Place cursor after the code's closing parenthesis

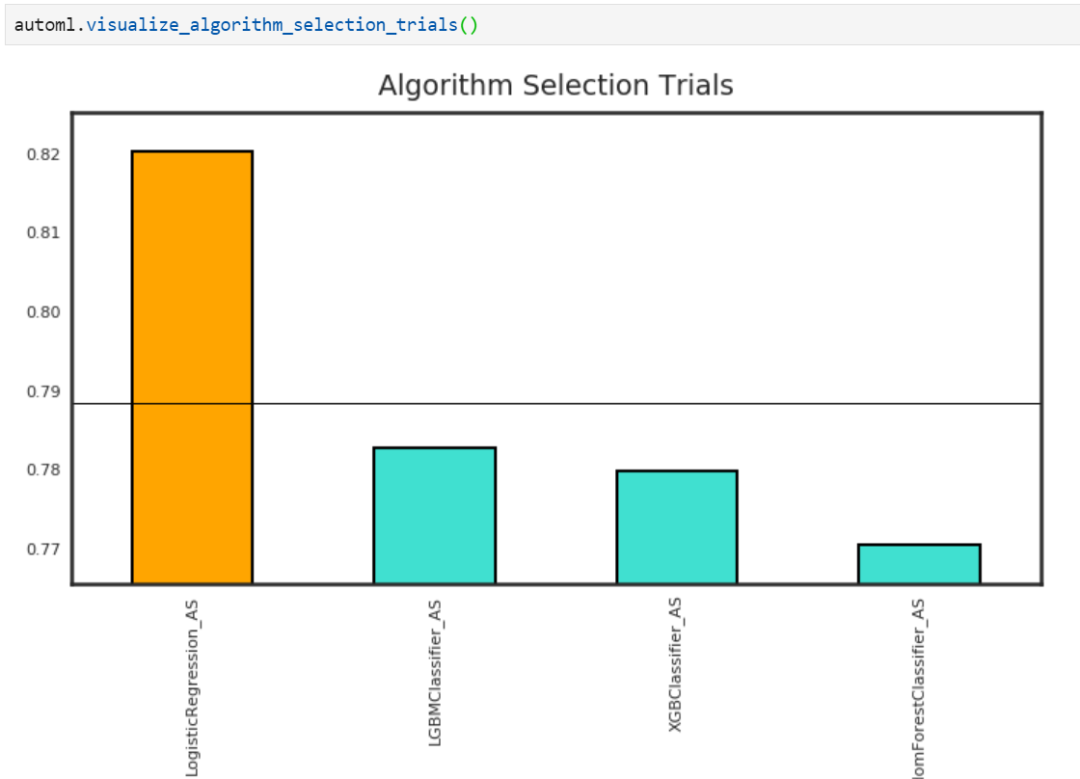(480, 23)
